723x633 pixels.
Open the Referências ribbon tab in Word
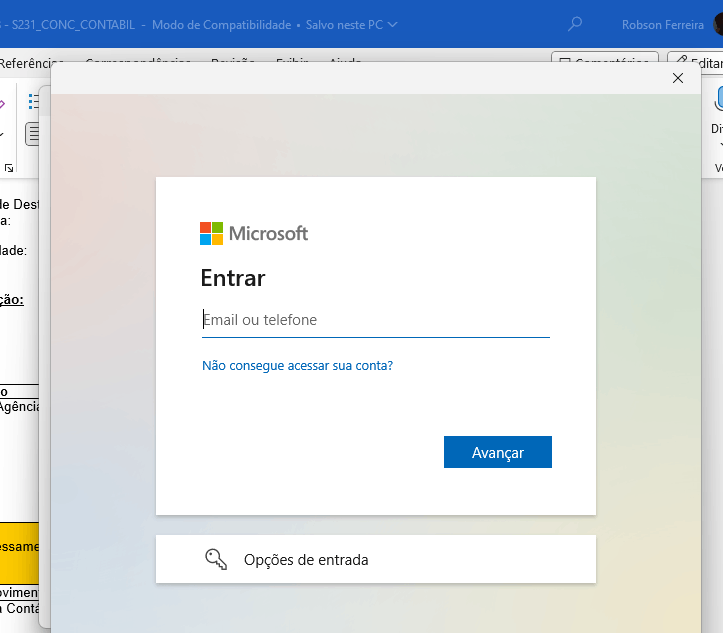click(31, 62)
